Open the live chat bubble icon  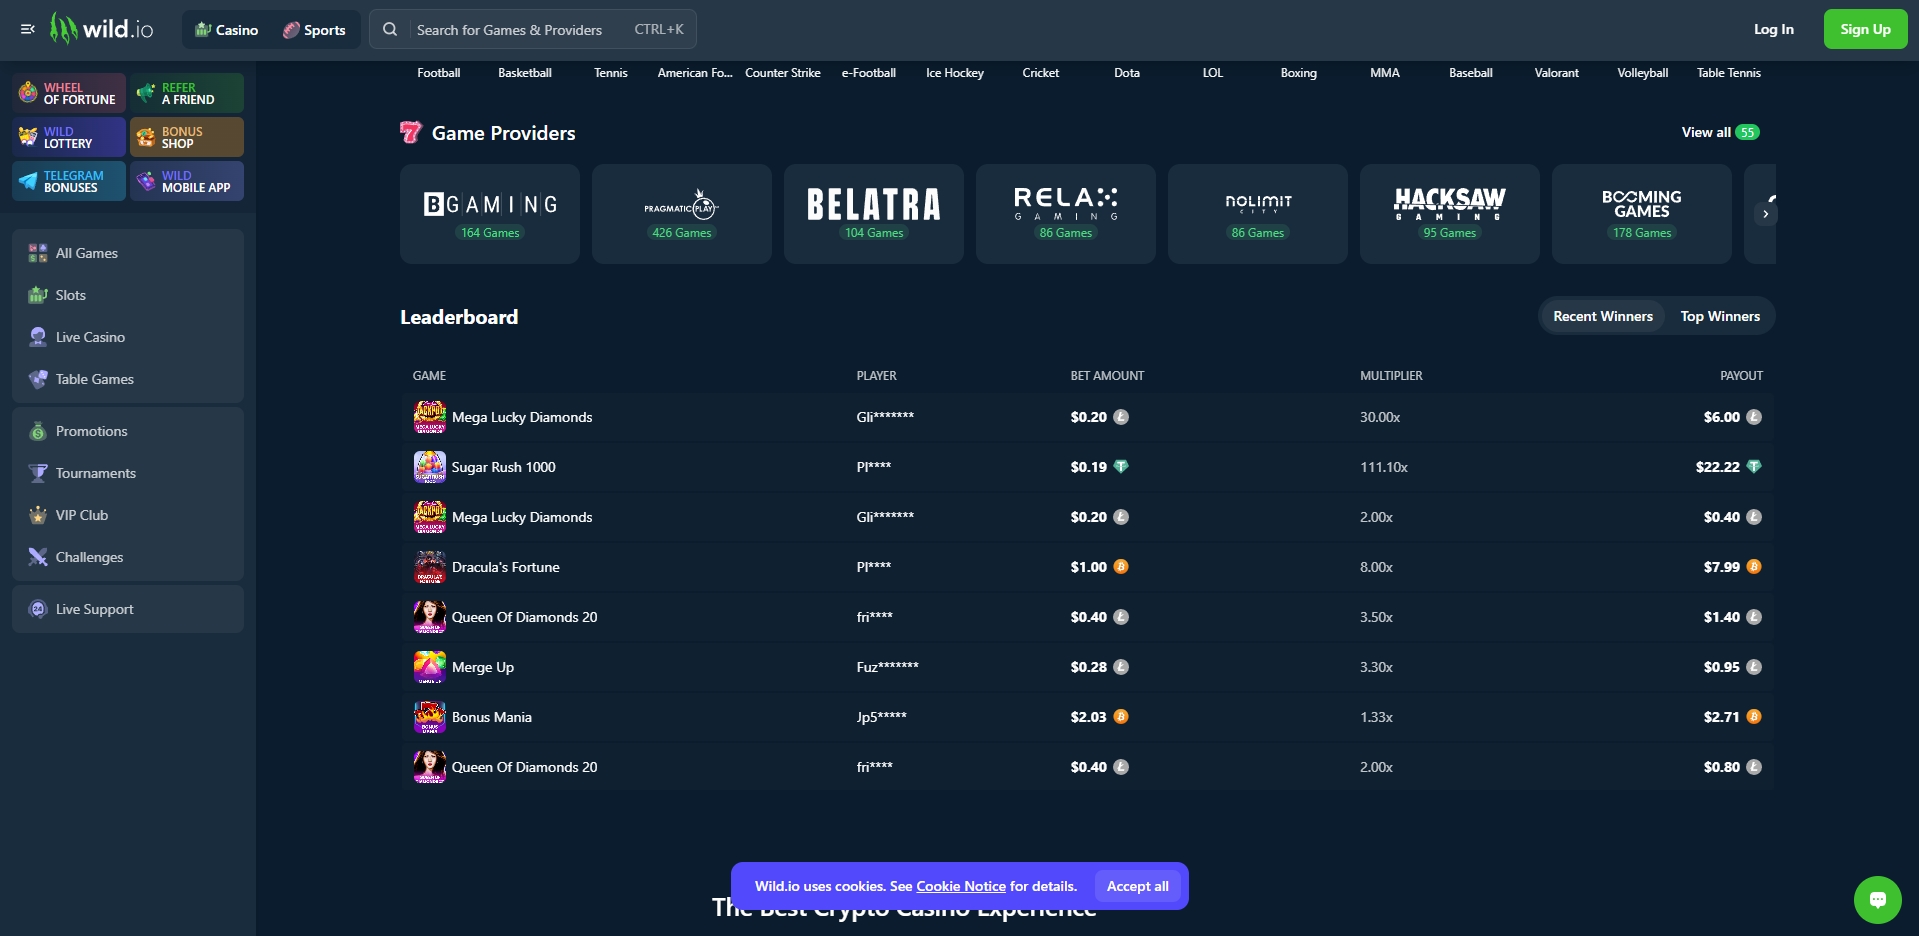point(1877,900)
